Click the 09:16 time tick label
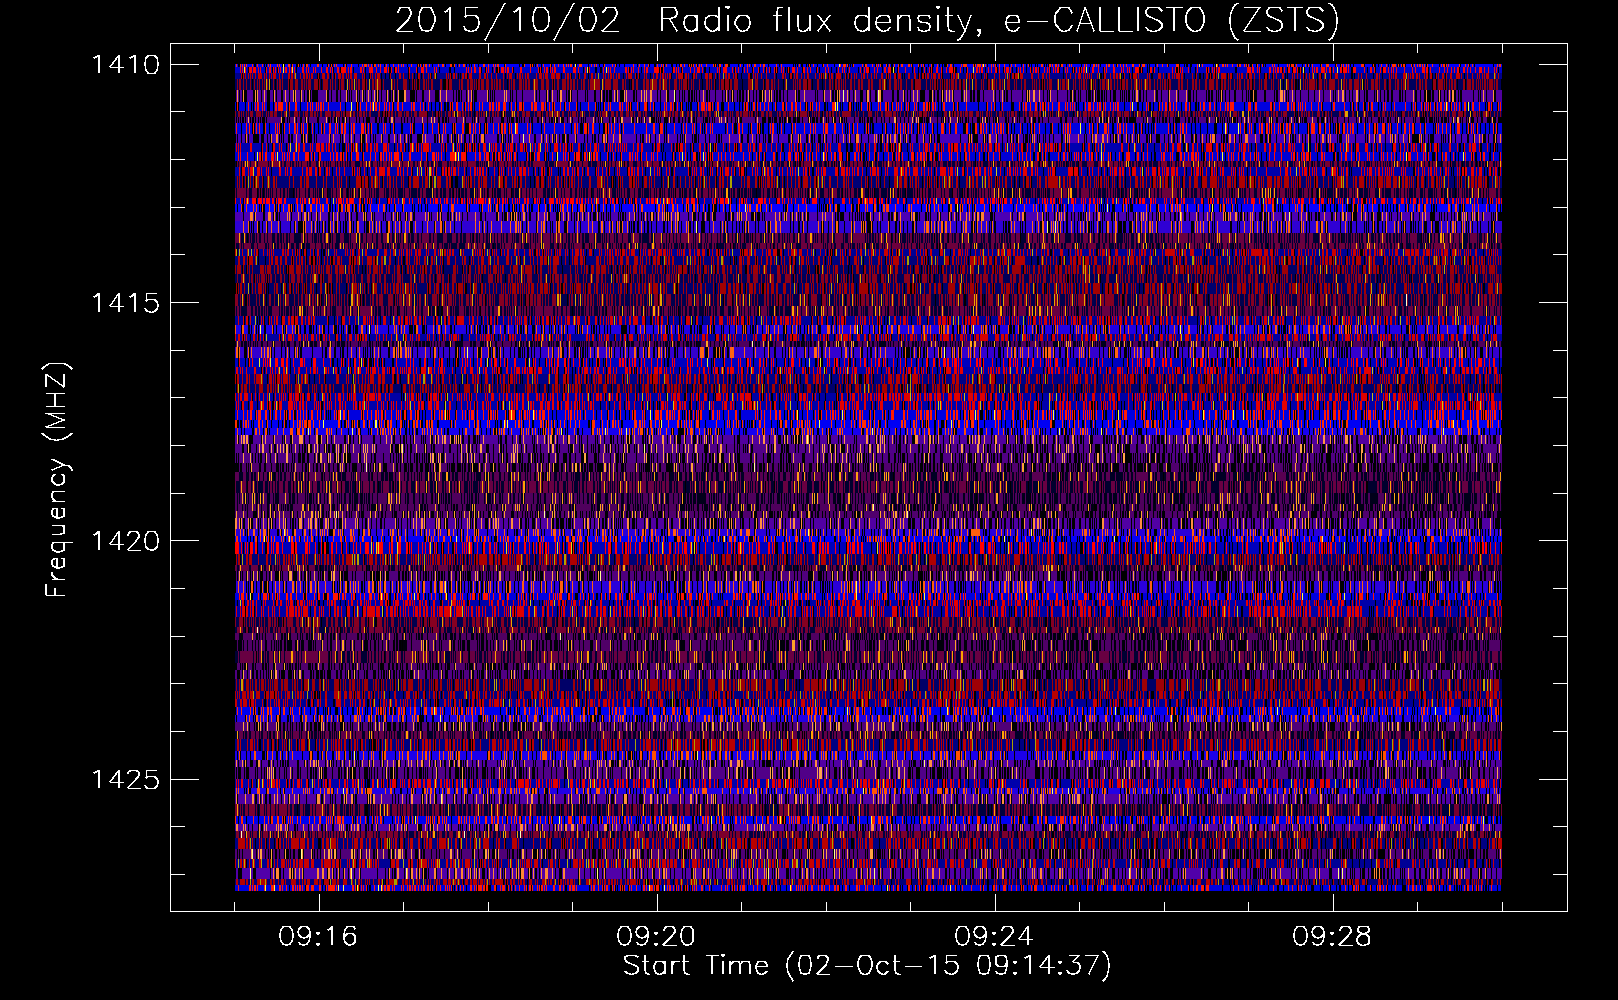Viewport: 1618px width, 1000px height. [x=318, y=937]
